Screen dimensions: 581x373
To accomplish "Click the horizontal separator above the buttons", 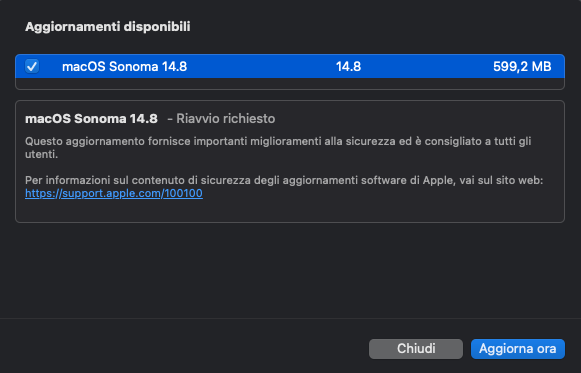I will 290,318.
